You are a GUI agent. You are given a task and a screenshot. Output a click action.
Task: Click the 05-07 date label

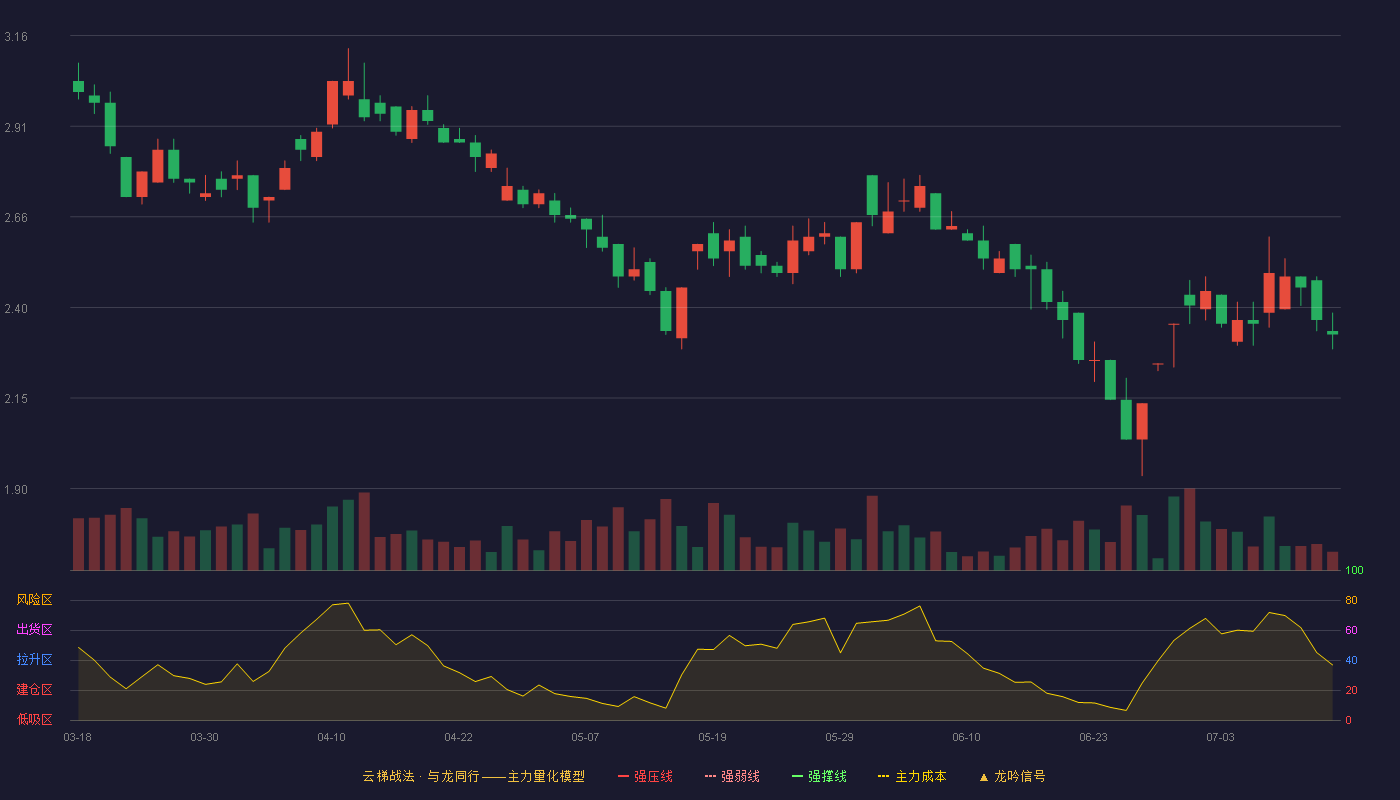tap(586, 737)
